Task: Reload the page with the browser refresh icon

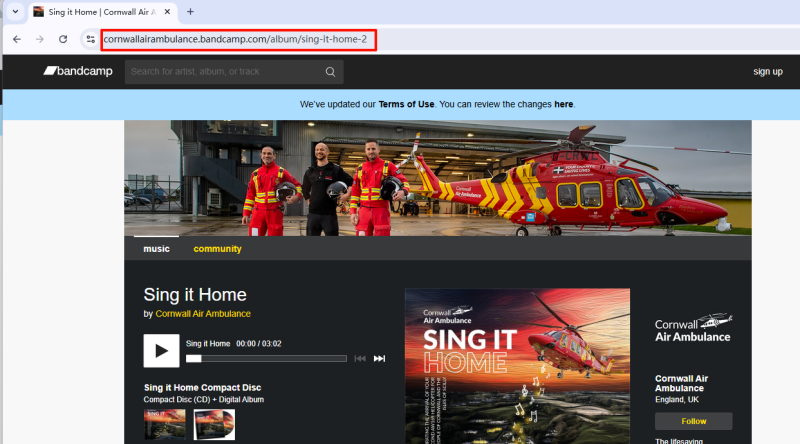Action: click(63, 39)
